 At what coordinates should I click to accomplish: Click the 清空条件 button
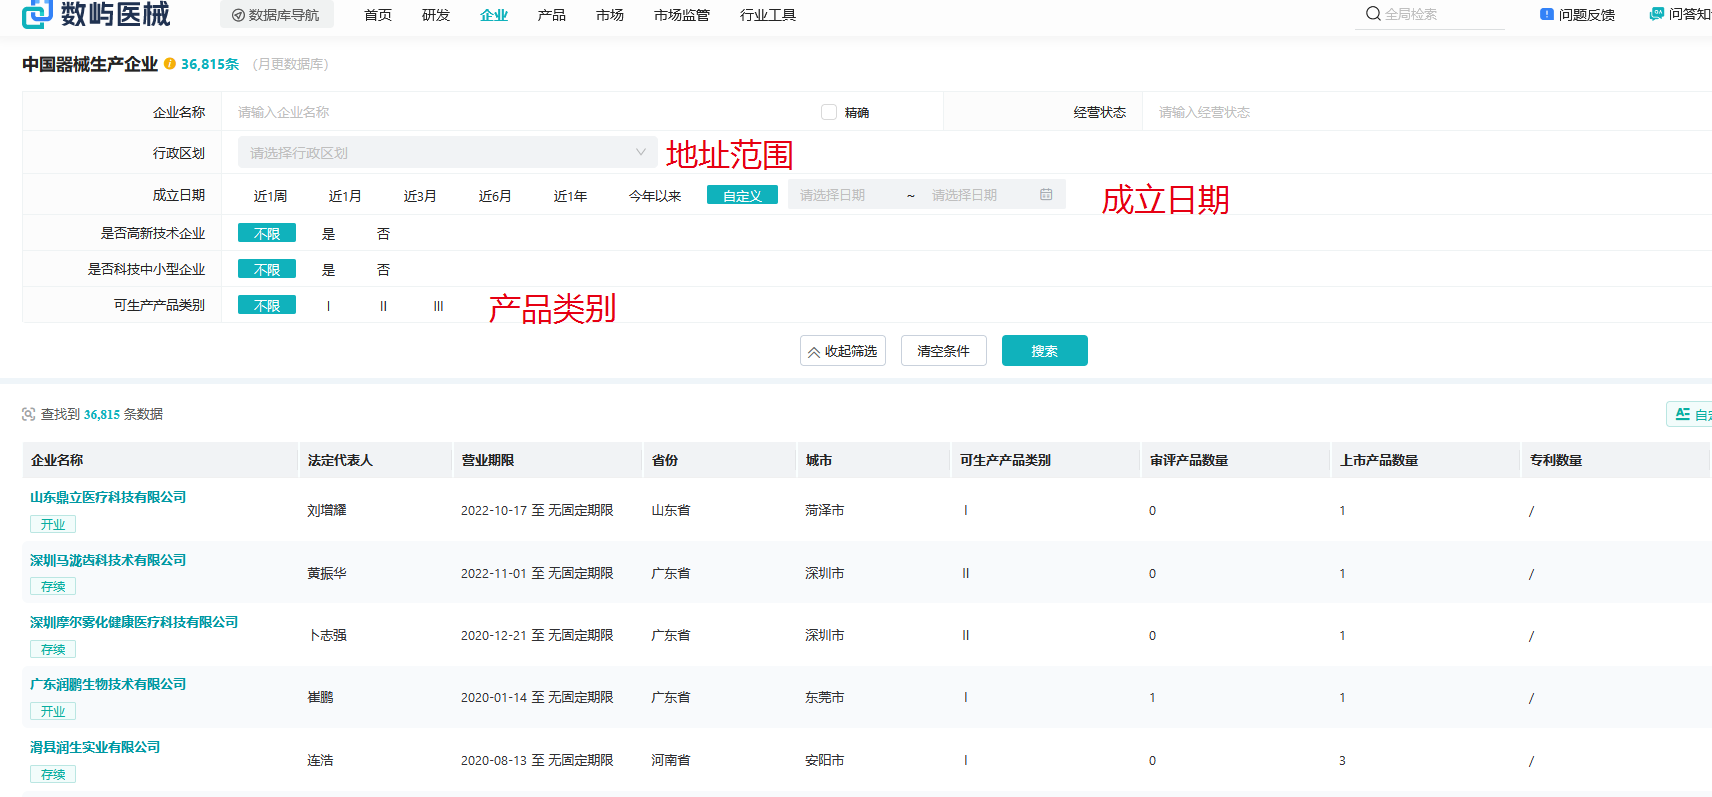pos(943,351)
